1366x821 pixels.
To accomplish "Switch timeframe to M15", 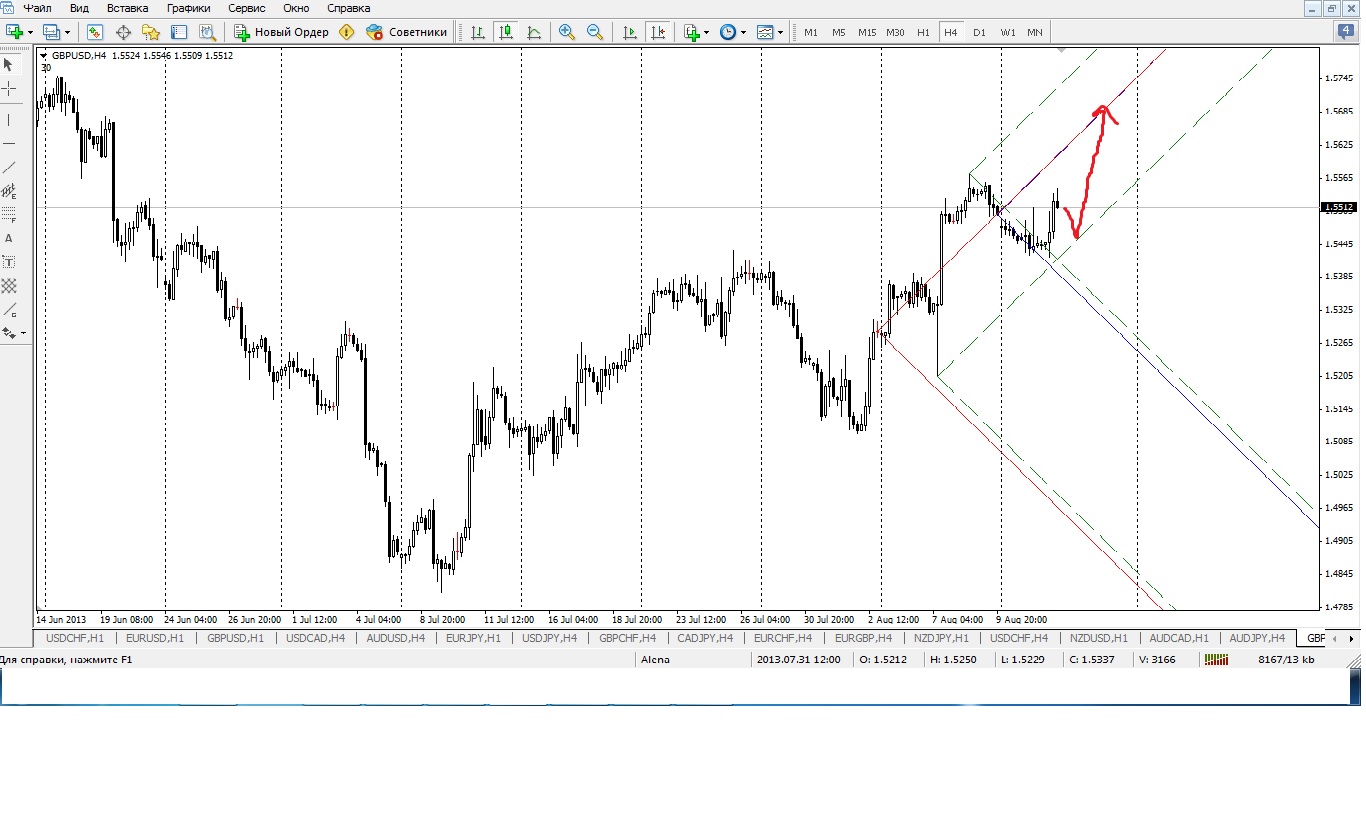I will point(867,32).
